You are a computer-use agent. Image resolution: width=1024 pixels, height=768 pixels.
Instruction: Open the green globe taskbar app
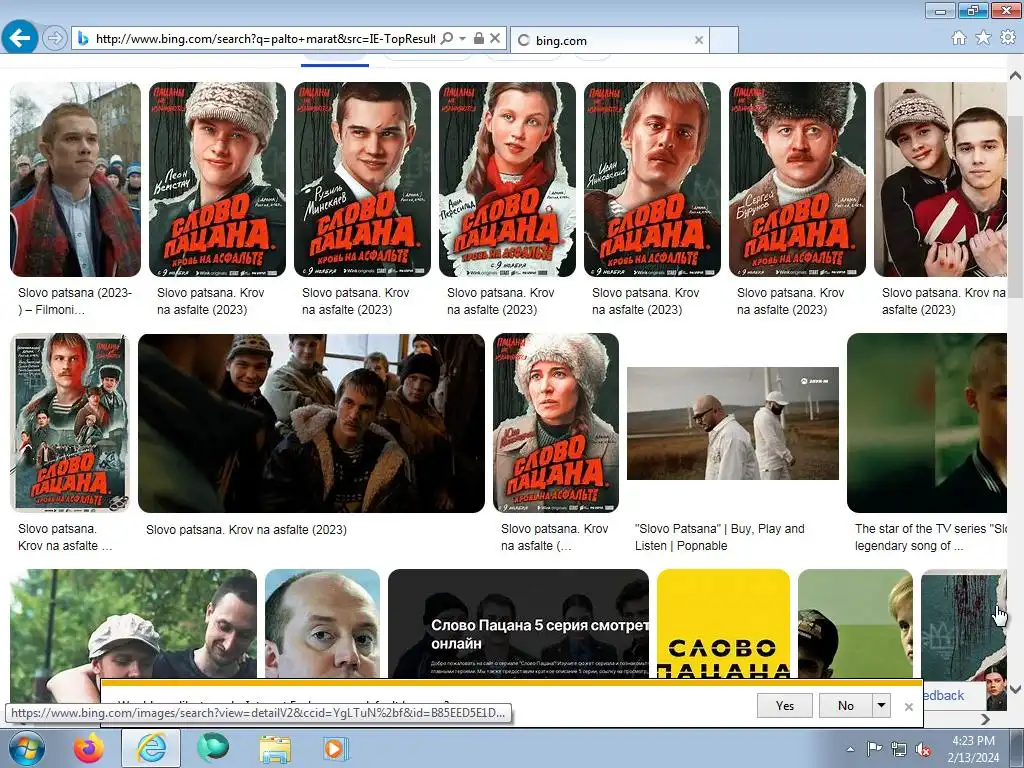pos(213,748)
